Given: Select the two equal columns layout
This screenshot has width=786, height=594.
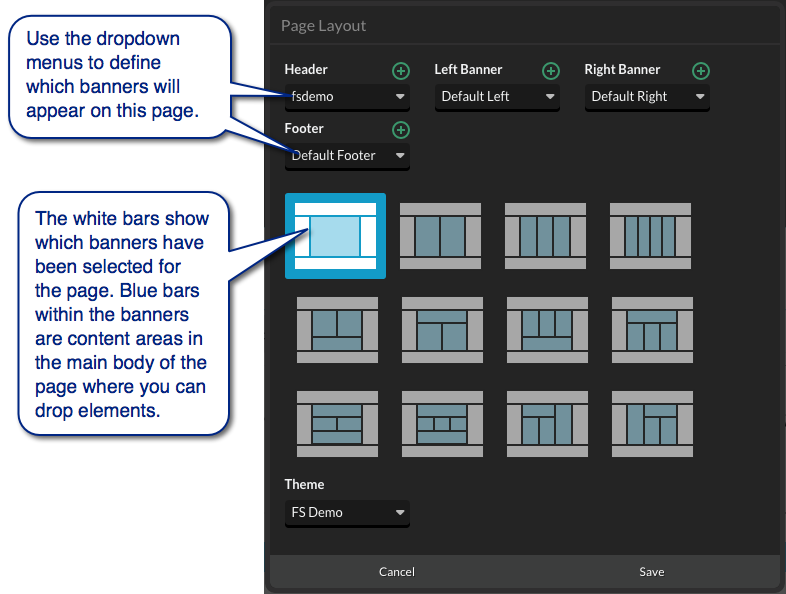Looking at the screenshot, I should 440,236.
